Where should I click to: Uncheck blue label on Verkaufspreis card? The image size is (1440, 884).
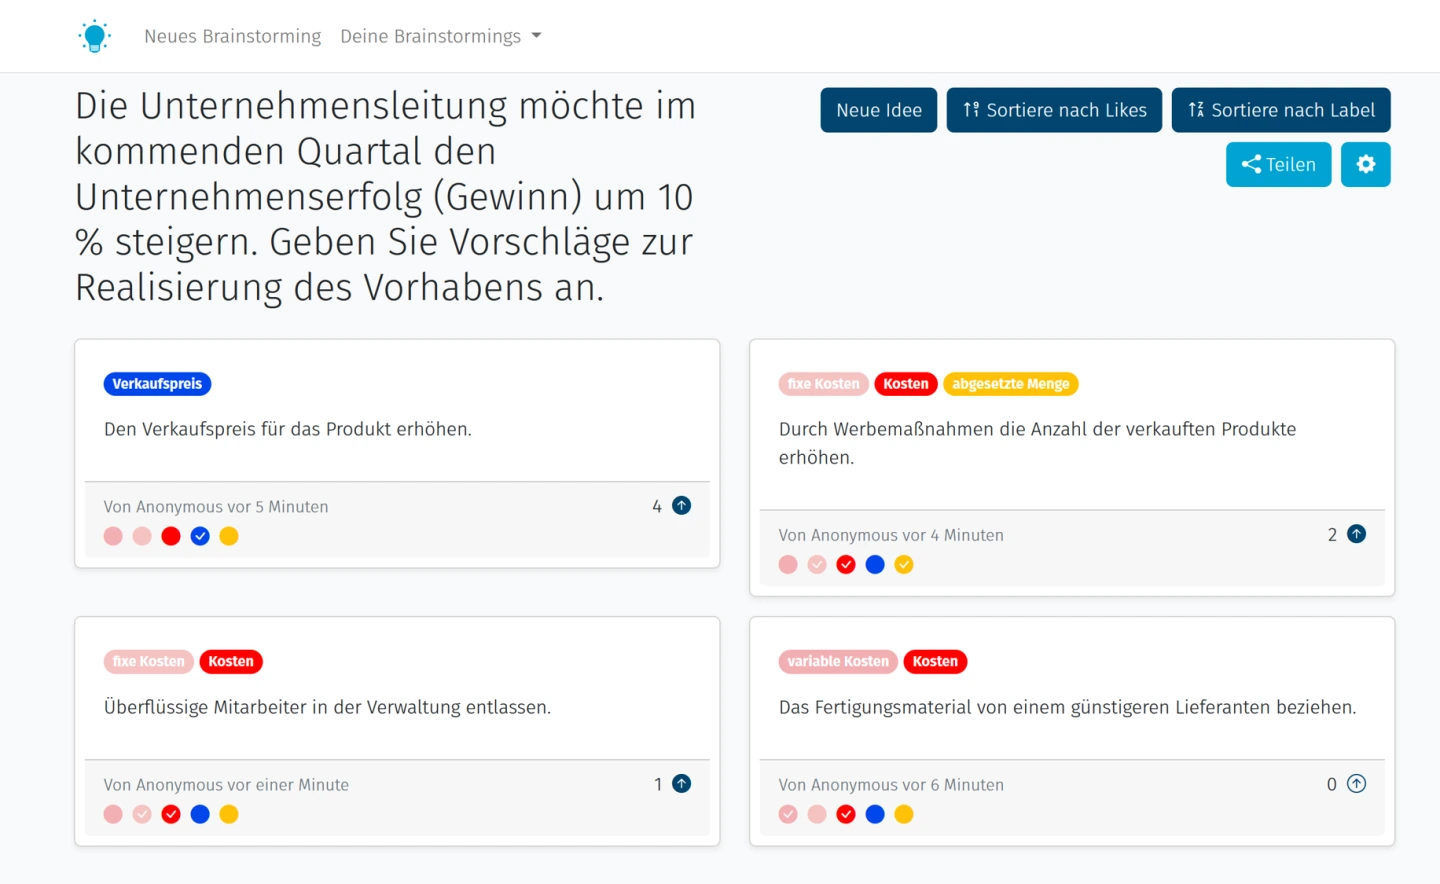coord(200,536)
